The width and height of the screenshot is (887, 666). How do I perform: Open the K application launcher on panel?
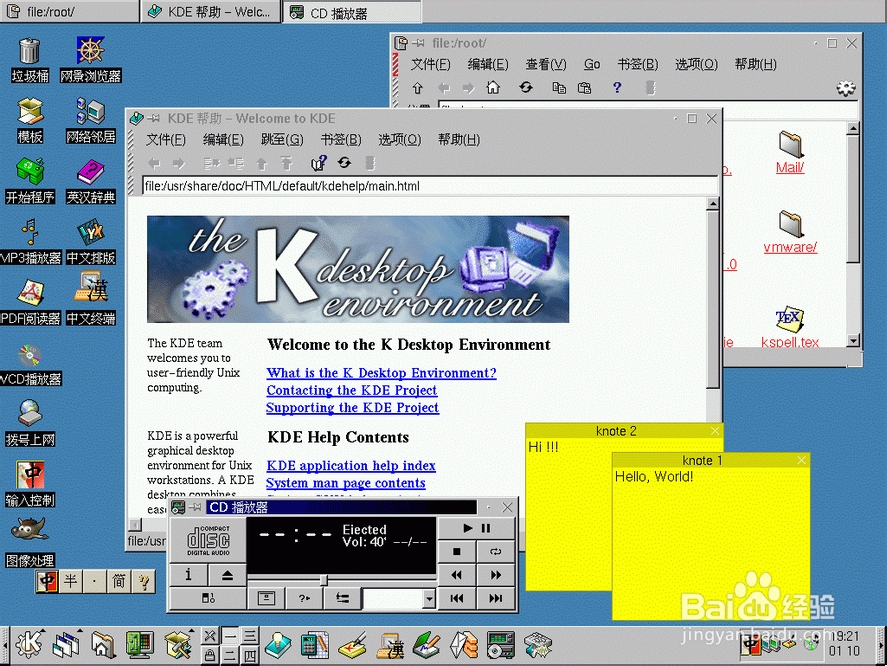pyautogui.click(x=29, y=644)
